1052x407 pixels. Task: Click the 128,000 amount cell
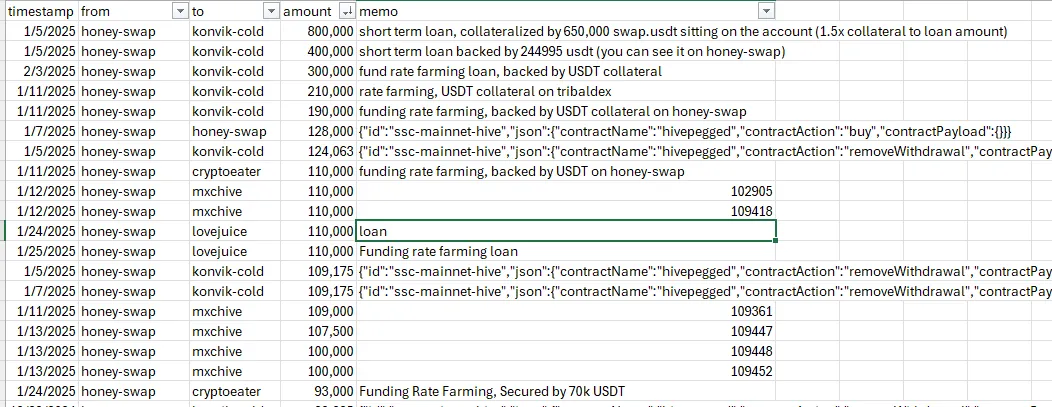coord(318,131)
